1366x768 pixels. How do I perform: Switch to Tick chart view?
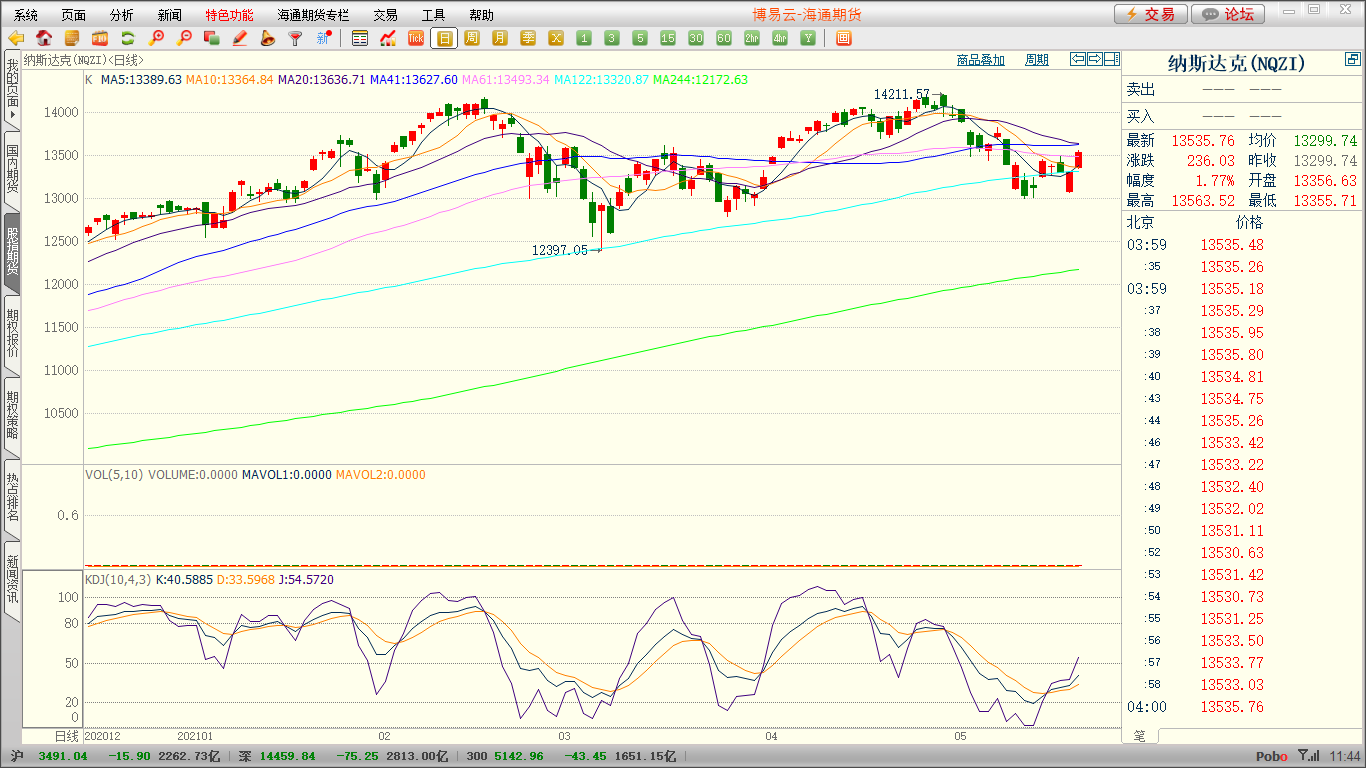point(416,38)
